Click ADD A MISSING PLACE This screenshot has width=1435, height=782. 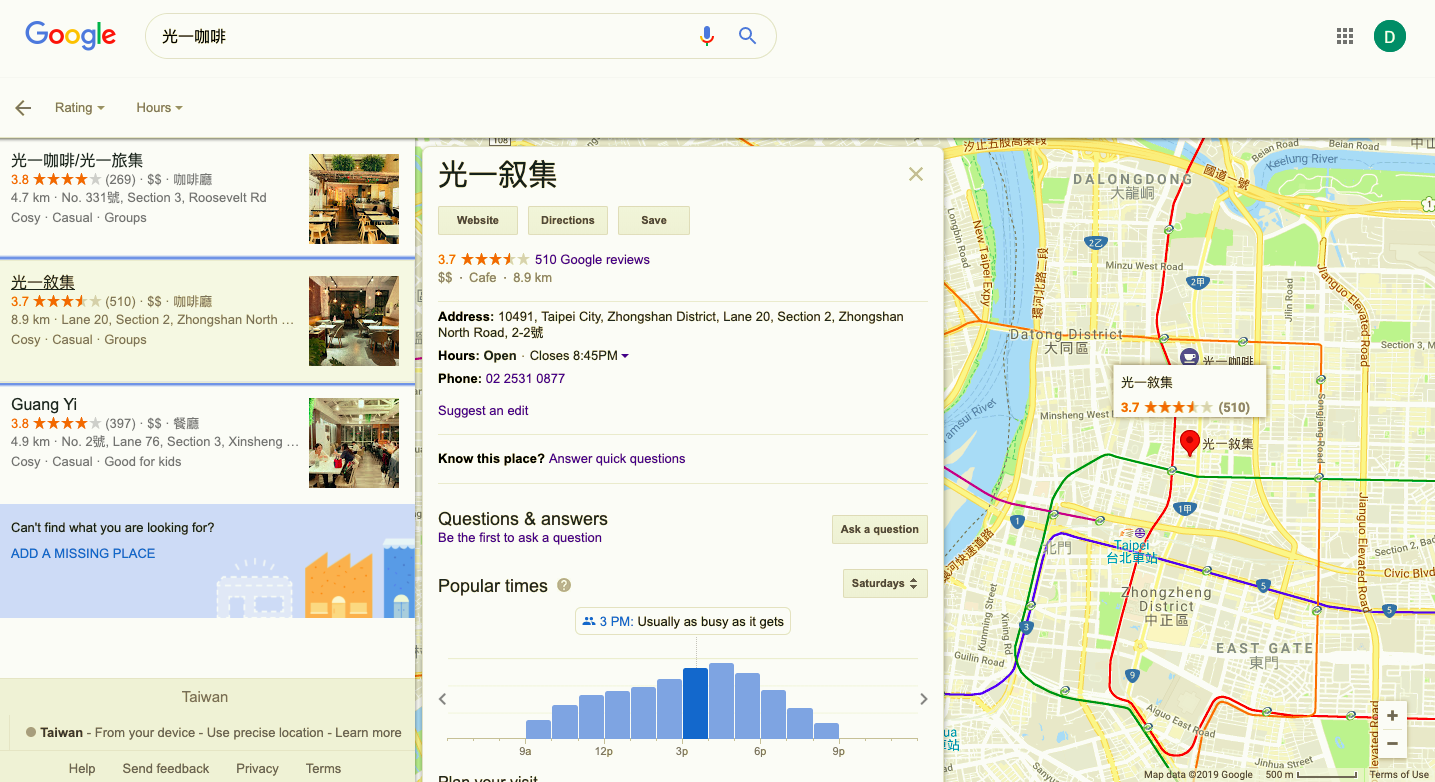click(x=83, y=553)
